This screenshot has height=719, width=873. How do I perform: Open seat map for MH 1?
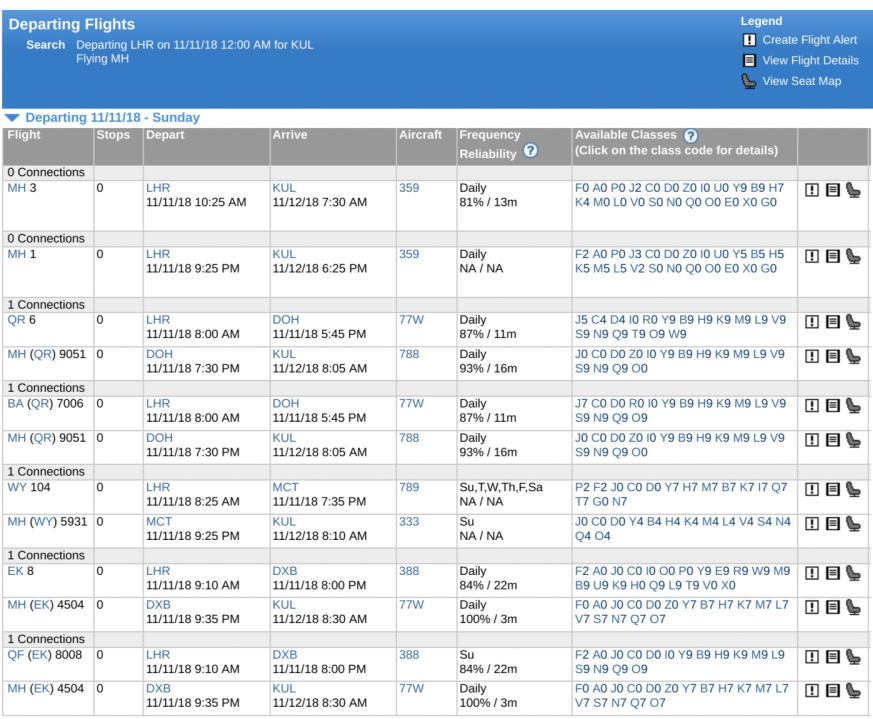point(853,256)
